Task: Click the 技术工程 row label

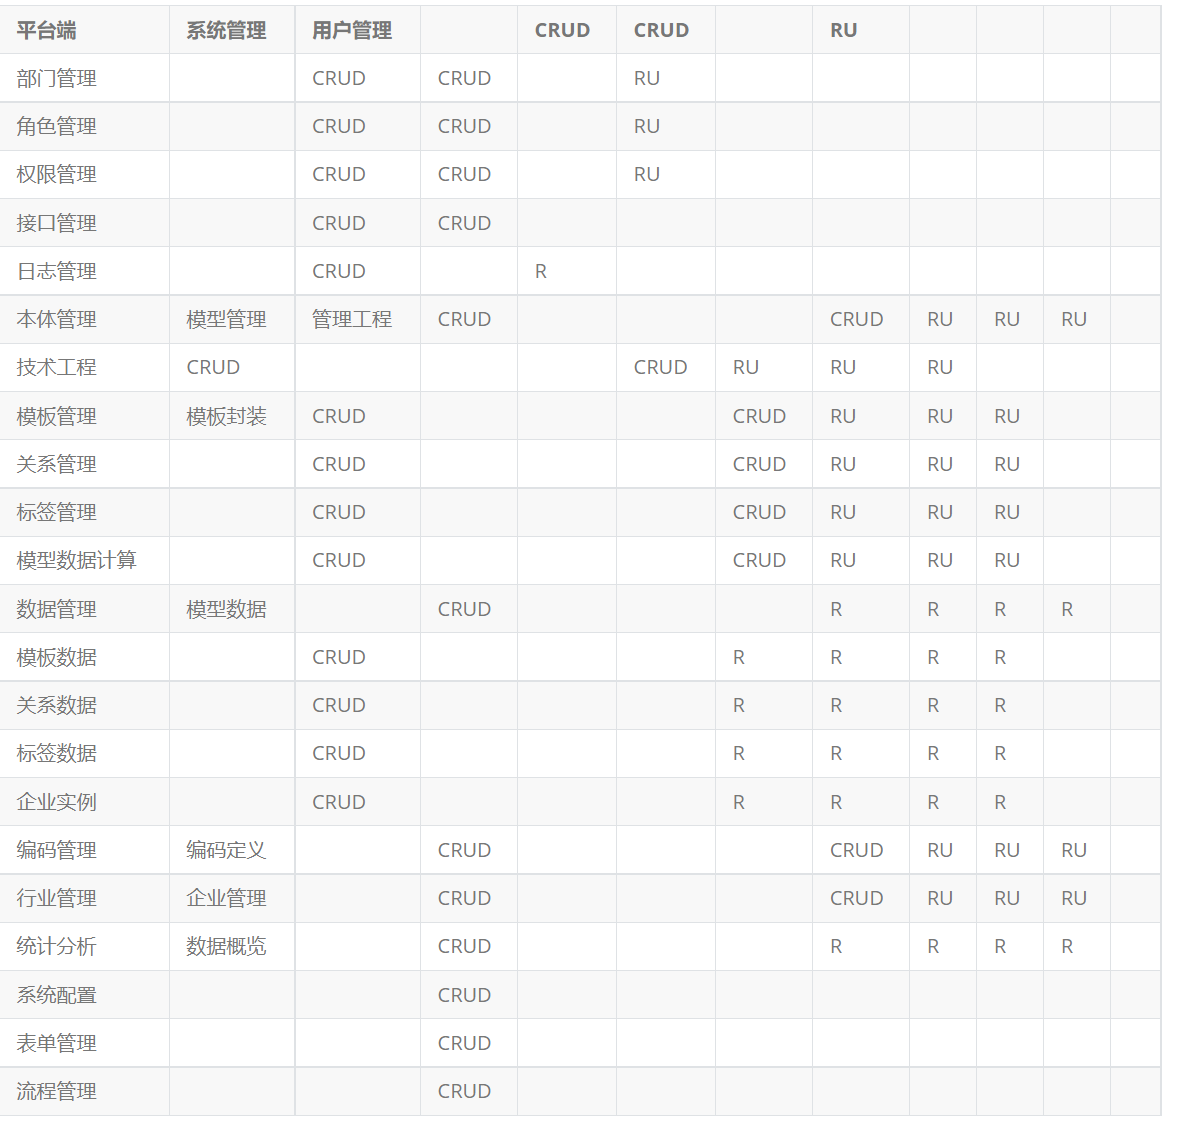Action: 56,367
